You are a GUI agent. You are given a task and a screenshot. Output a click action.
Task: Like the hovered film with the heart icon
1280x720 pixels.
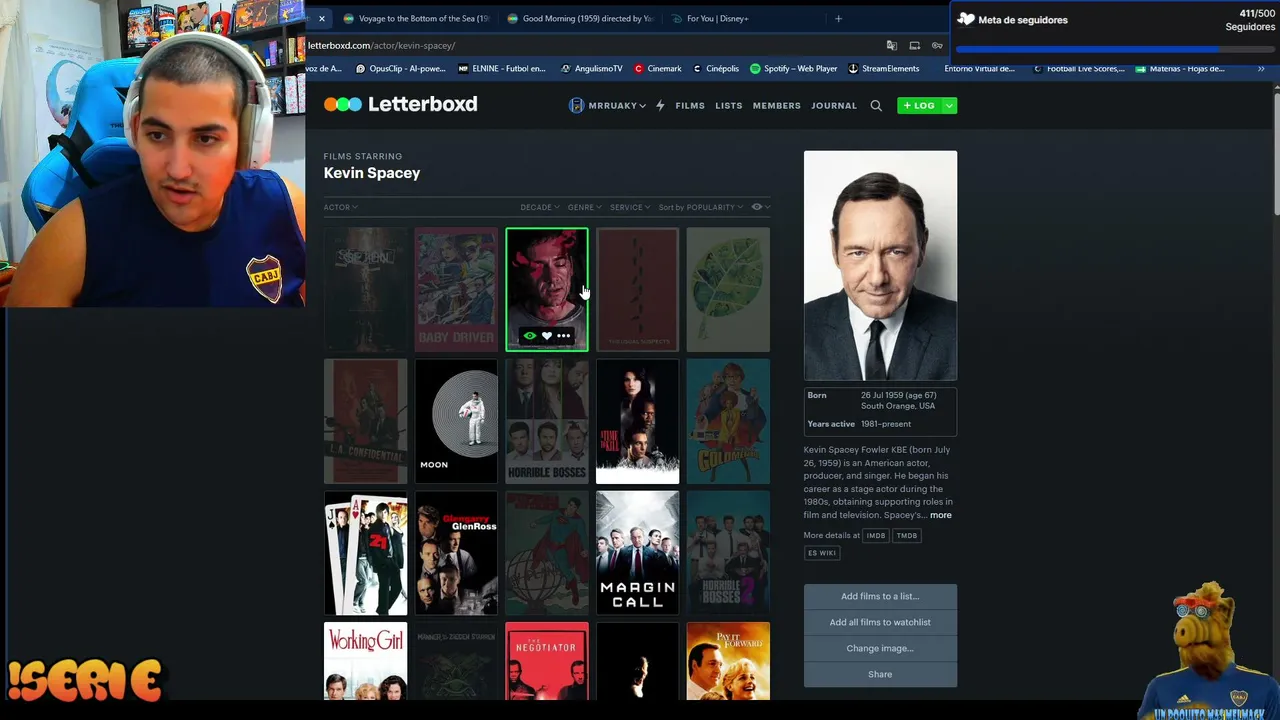pos(547,336)
